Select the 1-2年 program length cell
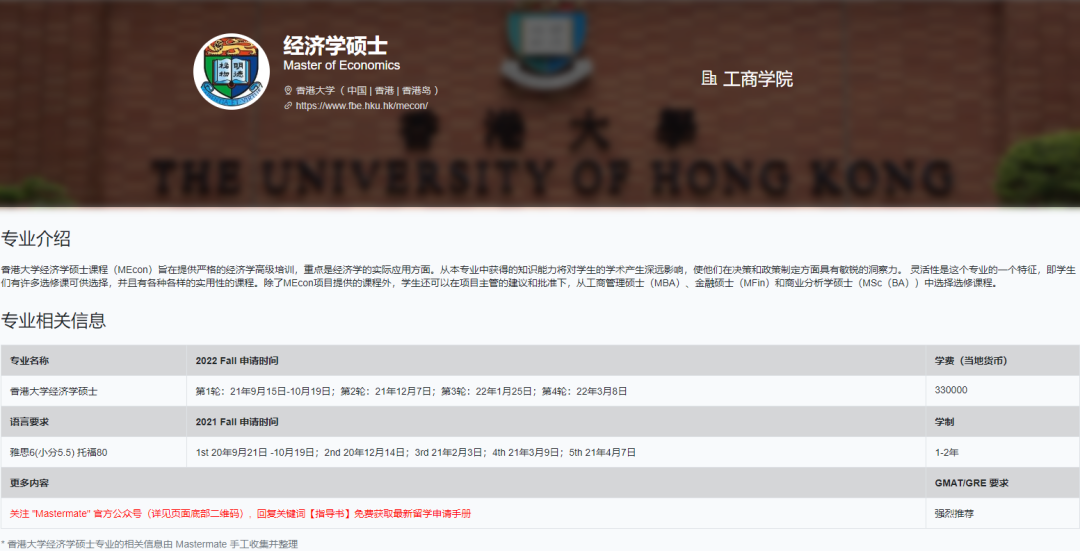The height and width of the screenshot is (551, 1080). 946,452
